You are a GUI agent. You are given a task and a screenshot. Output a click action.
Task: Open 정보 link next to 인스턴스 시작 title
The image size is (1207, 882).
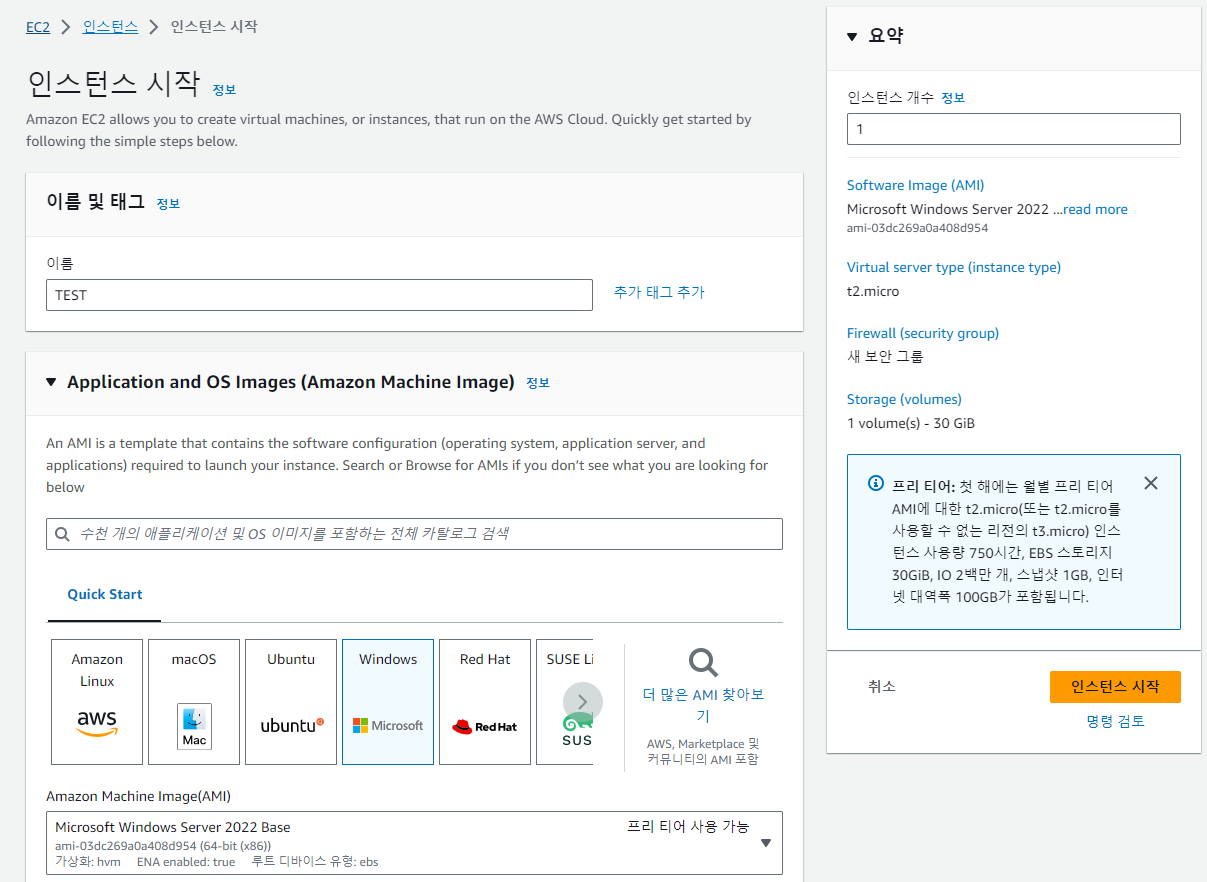(224, 89)
